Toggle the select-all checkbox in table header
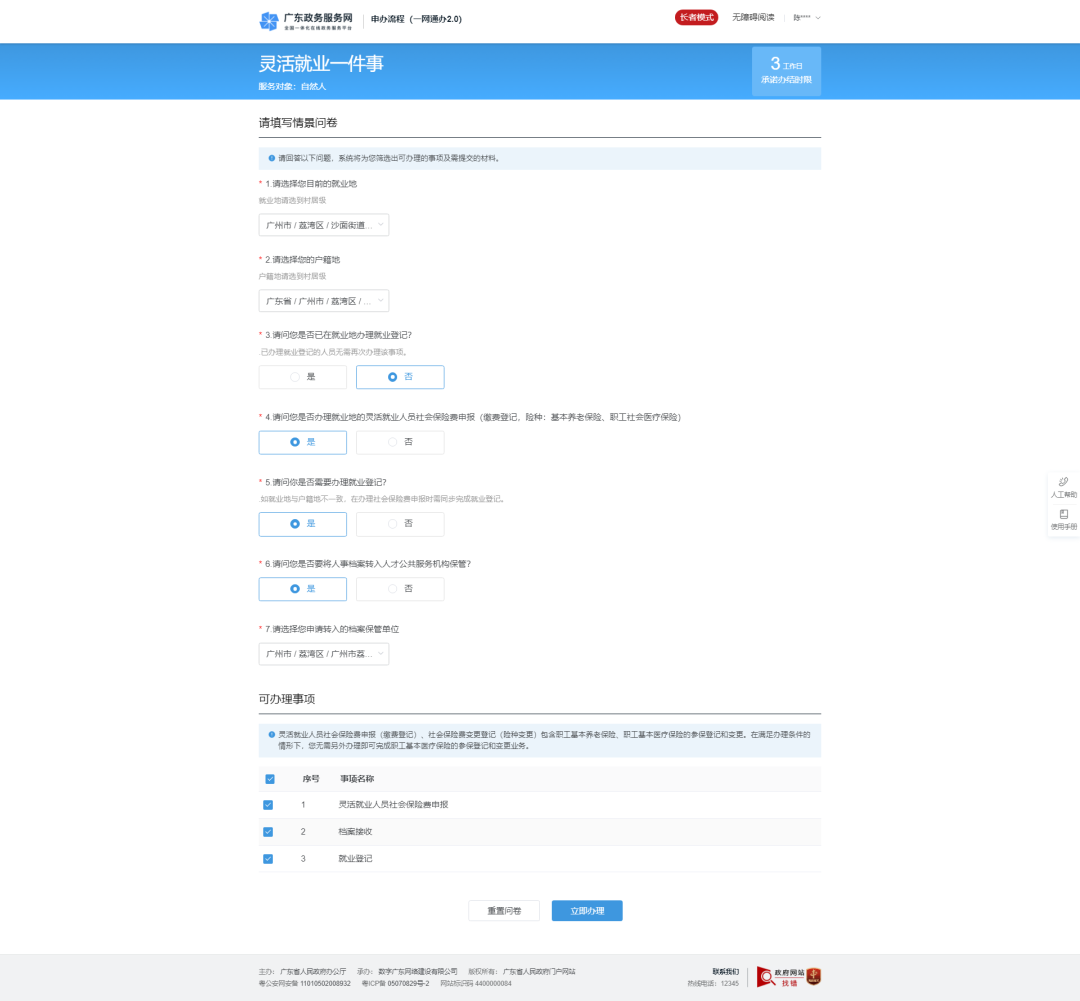The height and width of the screenshot is (1001, 1080). click(270, 779)
